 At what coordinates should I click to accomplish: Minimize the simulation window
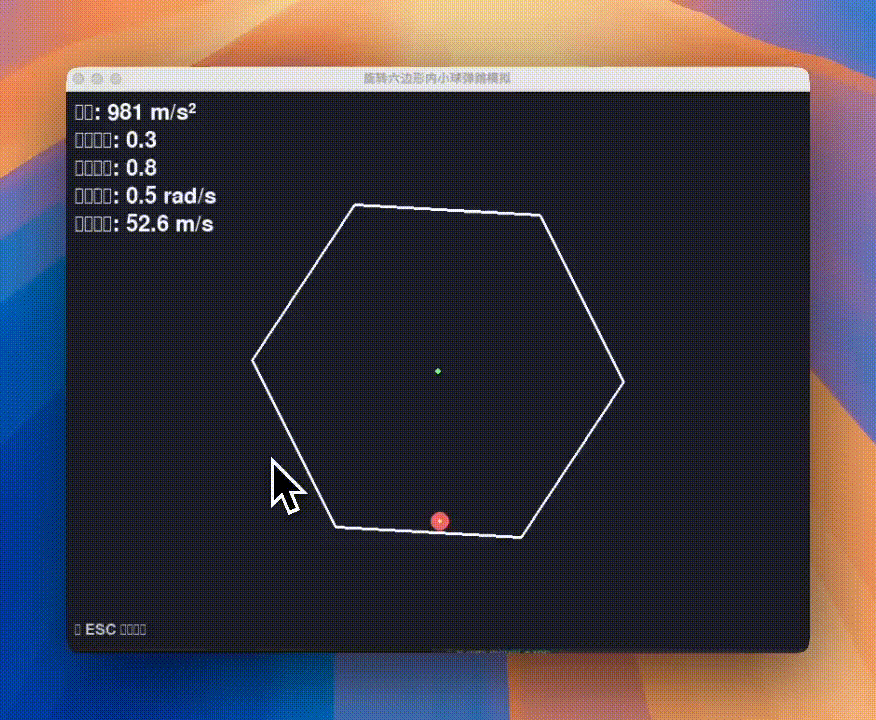point(97,79)
